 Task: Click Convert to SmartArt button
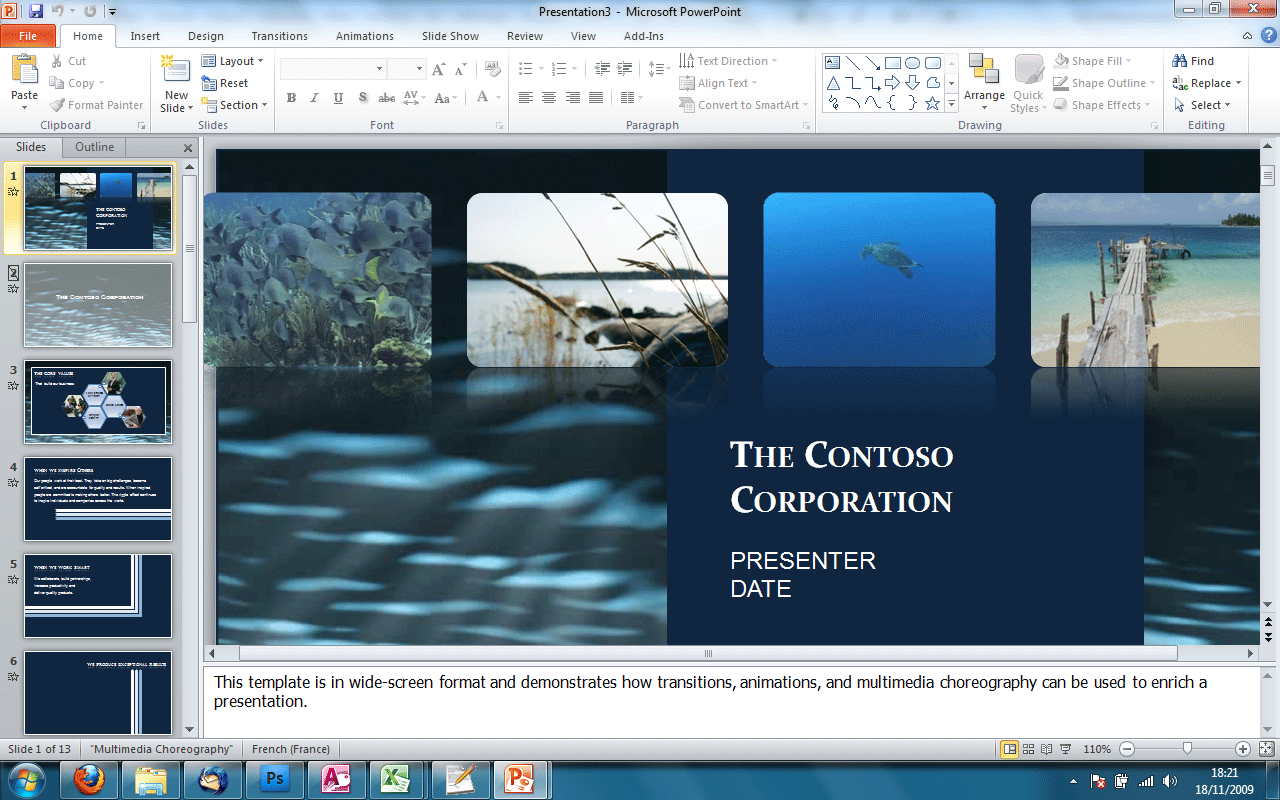pos(745,105)
